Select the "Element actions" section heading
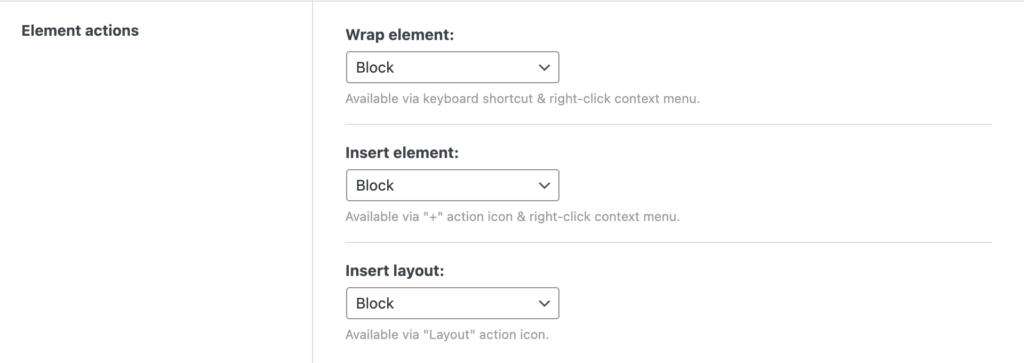1024x363 pixels. point(80,31)
